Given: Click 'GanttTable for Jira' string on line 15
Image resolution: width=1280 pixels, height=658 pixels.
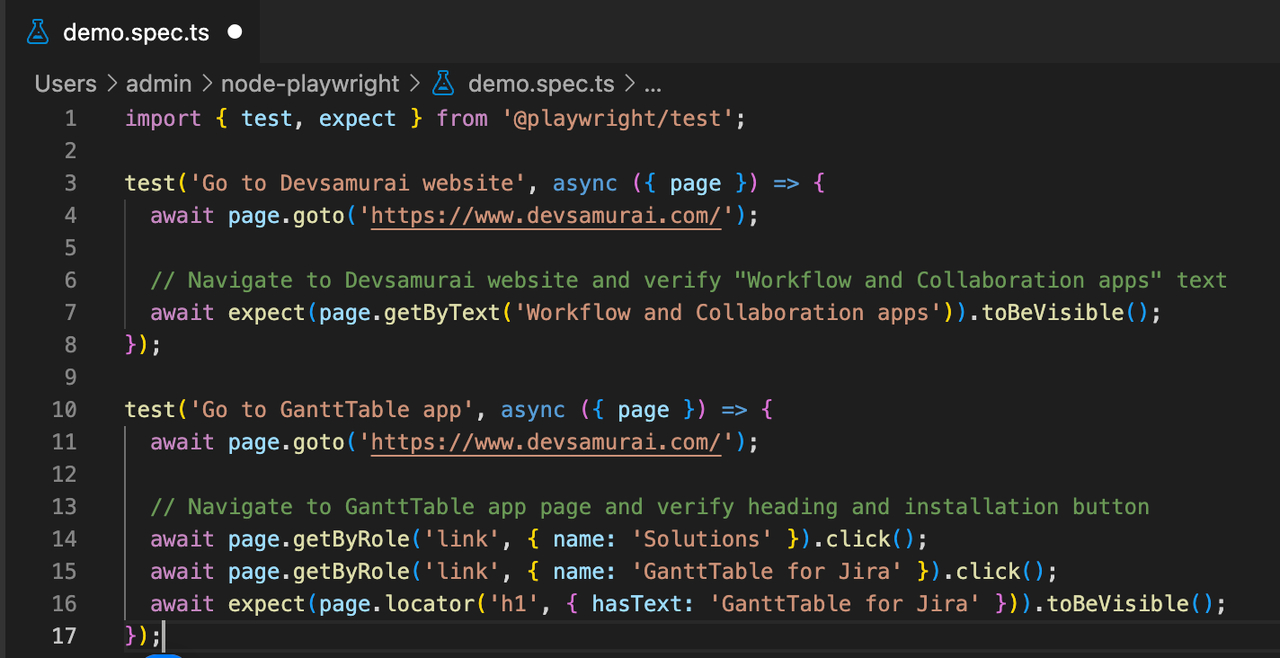Looking at the screenshot, I should pyautogui.click(x=767, y=572).
